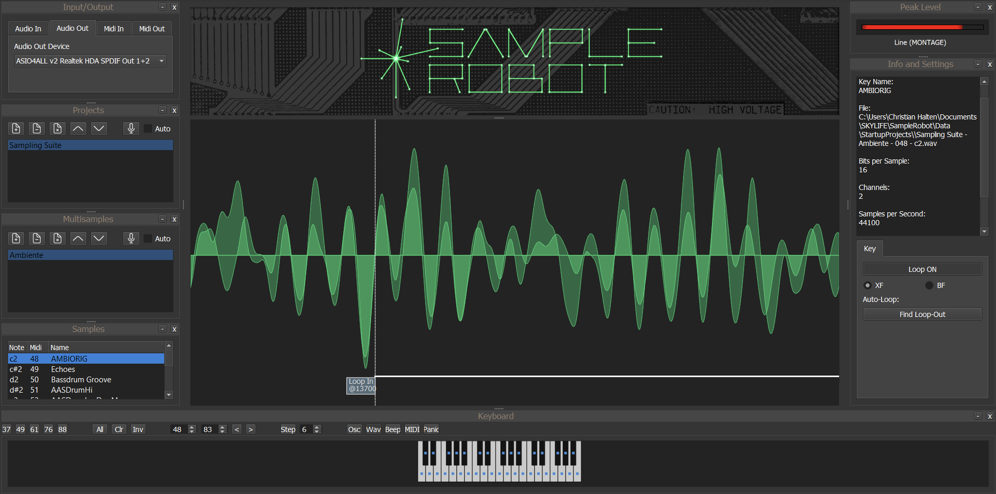Screen dimensions: 996x494
Task: Select the Echoes sample row
Action: click(x=86, y=369)
